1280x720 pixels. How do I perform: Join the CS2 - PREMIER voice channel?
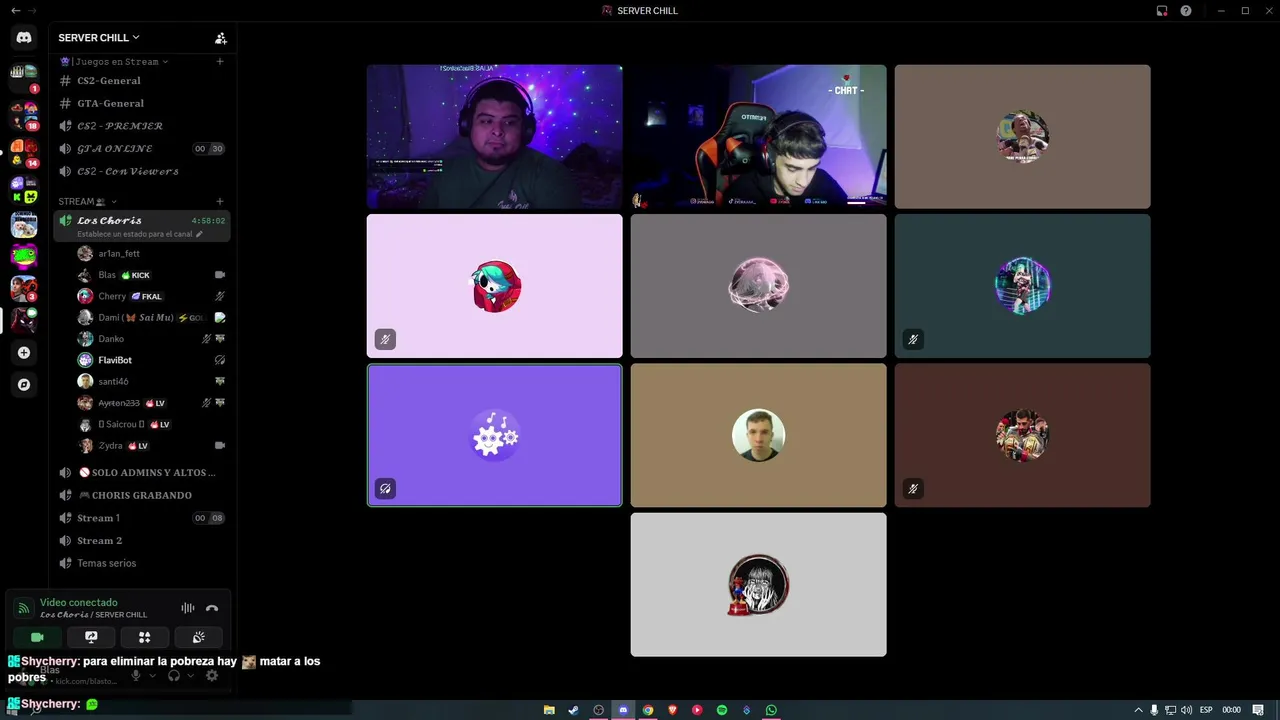pyautogui.click(x=141, y=126)
